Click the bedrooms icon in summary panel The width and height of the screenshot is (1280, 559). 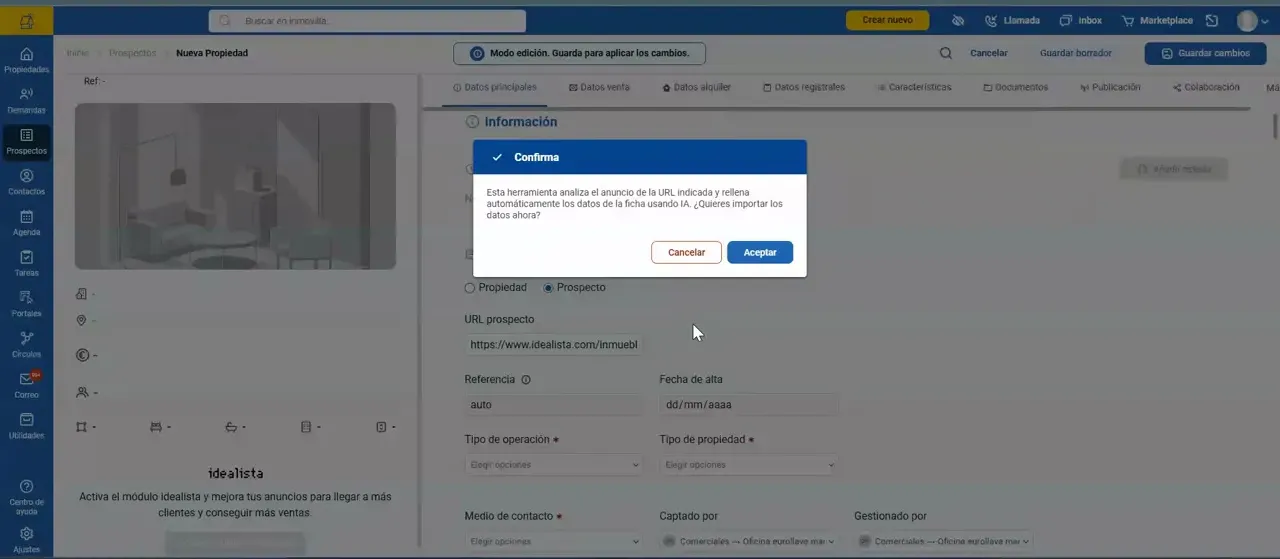coord(155,427)
